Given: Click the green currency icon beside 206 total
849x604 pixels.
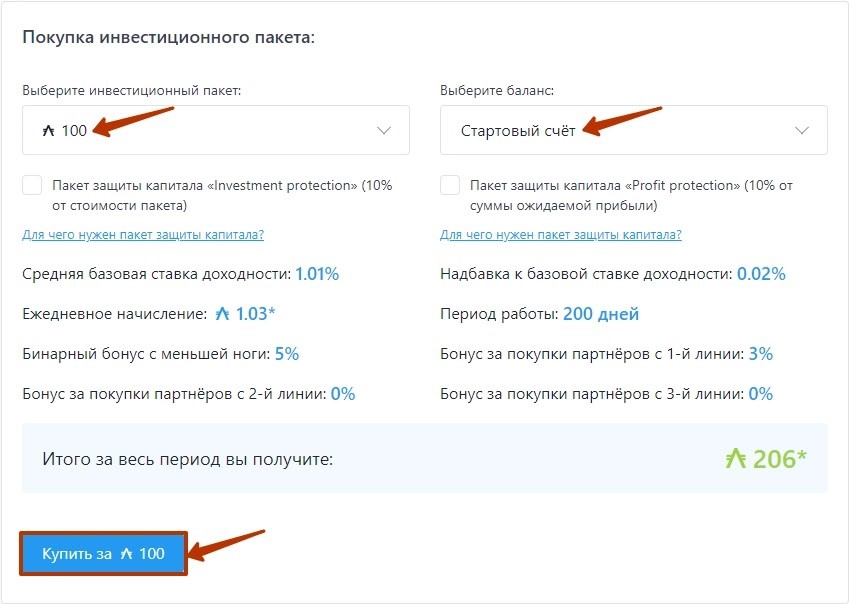Looking at the screenshot, I should (736, 458).
